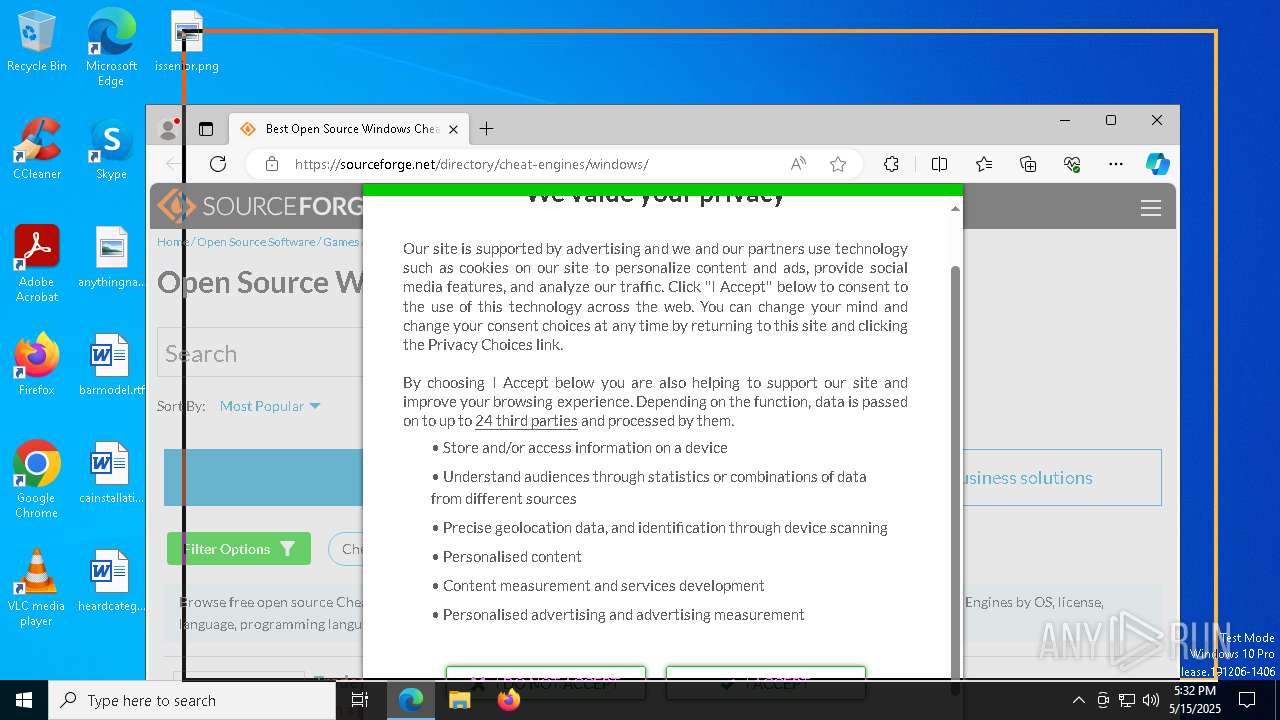
Task: Open File Explorer from the taskbar
Action: [459, 700]
